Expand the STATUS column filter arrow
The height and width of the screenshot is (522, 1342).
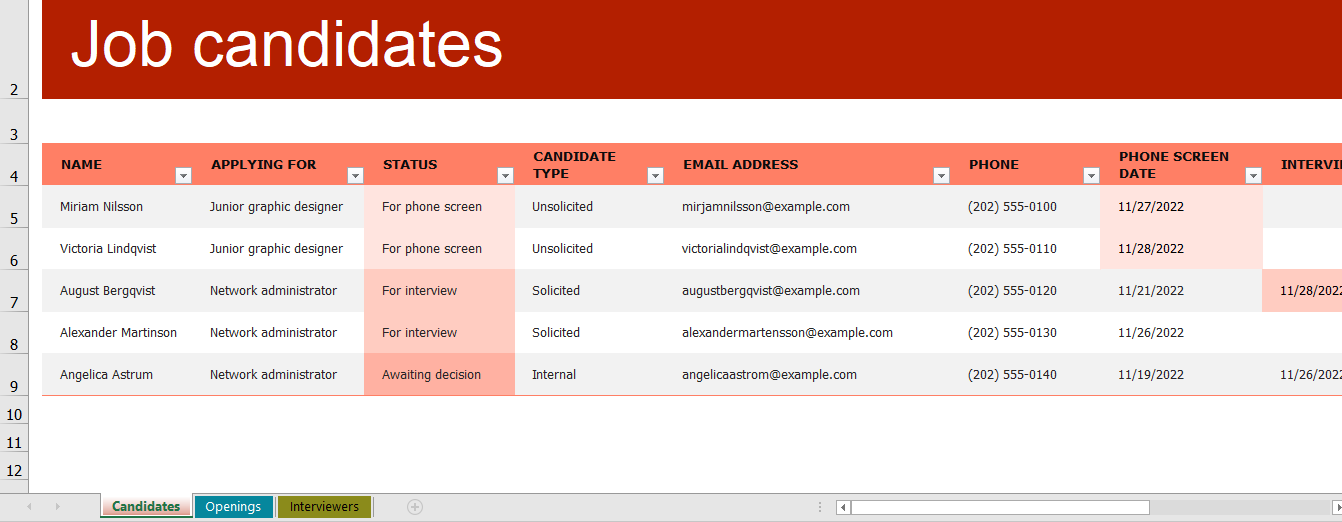pos(505,176)
